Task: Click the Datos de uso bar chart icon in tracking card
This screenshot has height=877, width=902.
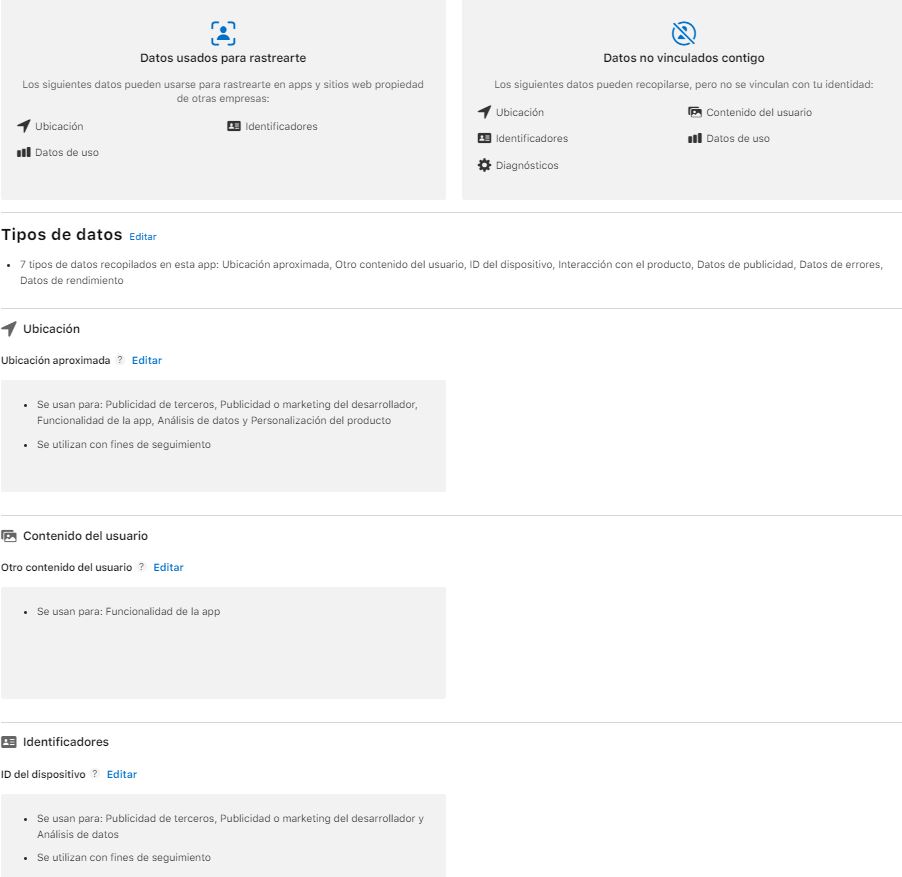Action: [x=24, y=153]
